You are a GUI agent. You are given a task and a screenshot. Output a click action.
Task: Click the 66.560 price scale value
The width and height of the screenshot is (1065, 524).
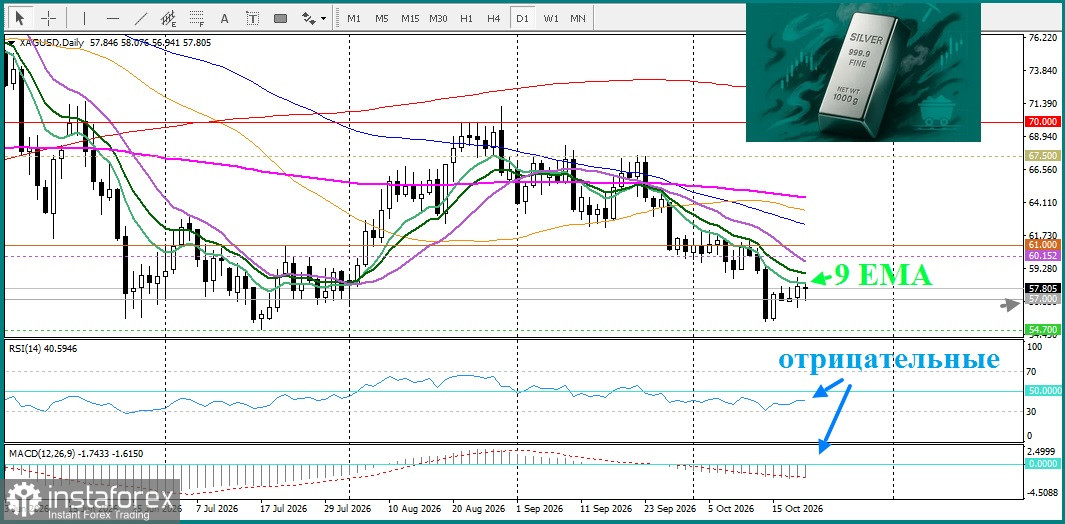point(1043,170)
